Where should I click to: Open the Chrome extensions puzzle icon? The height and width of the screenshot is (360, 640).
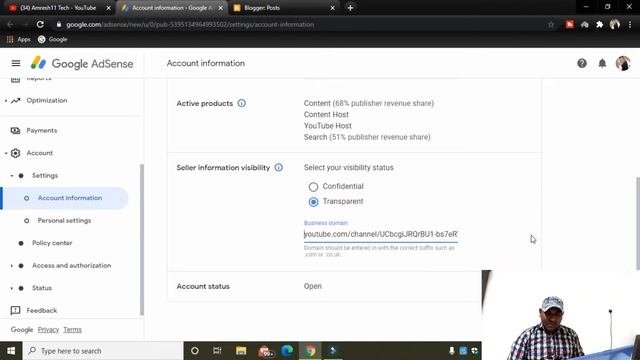coord(600,24)
